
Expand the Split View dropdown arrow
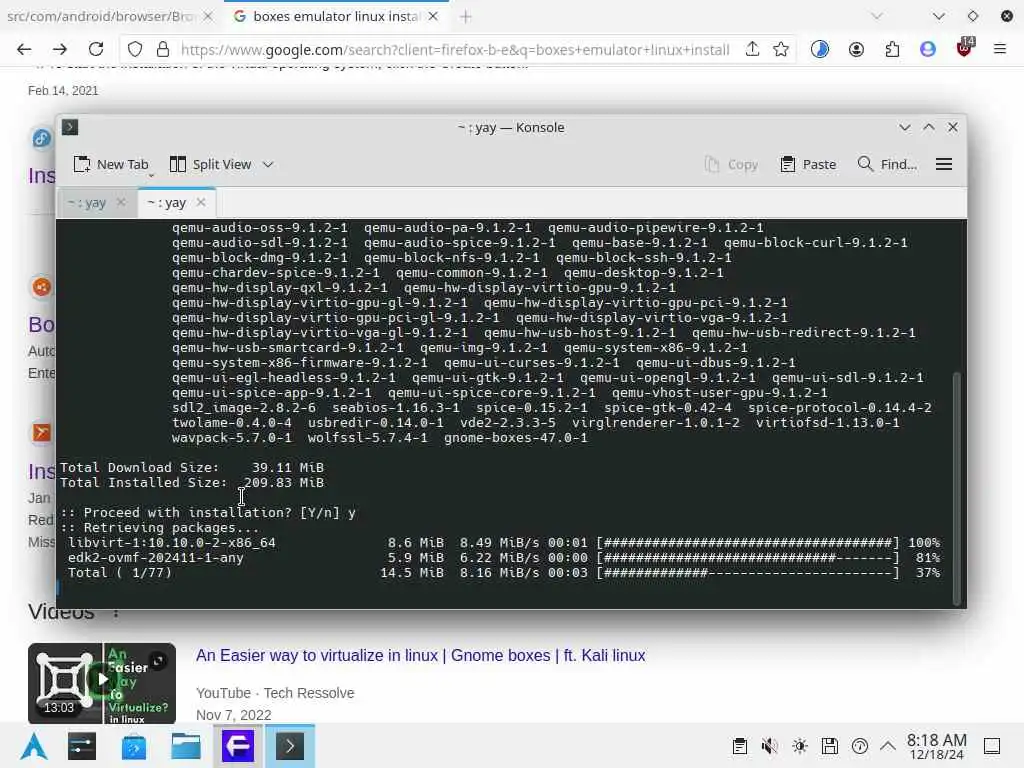(268, 165)
